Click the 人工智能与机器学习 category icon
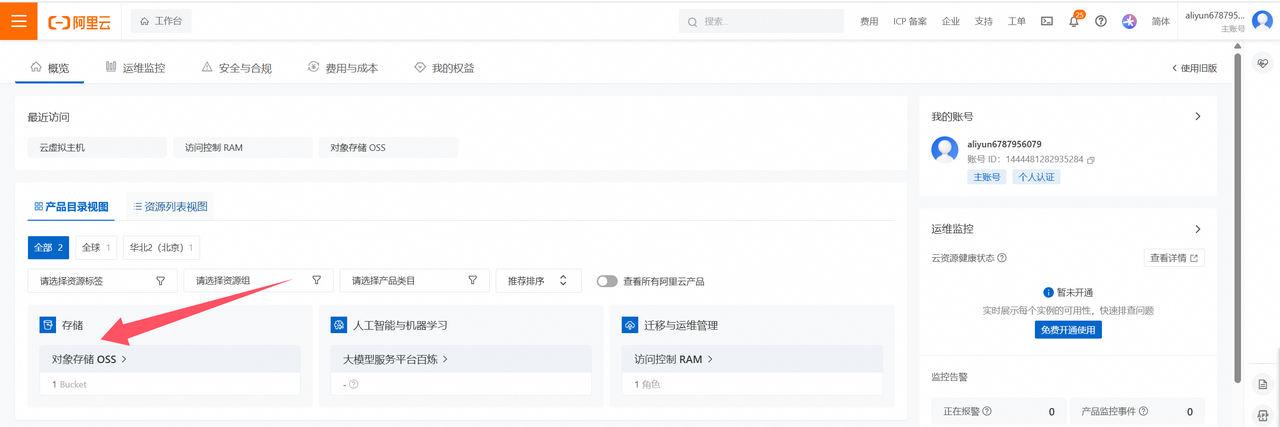 (337, 325)
